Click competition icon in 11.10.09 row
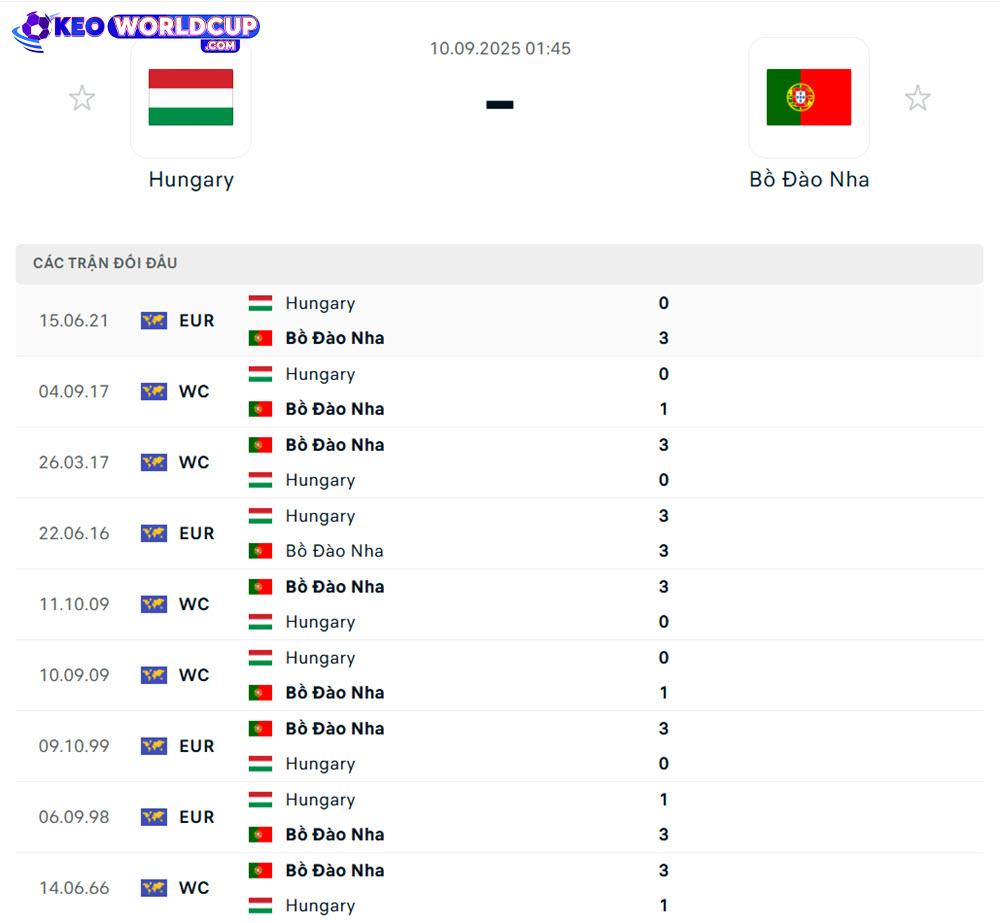The width and height of the screenshot is (1000, 923). tap(154, 603)
